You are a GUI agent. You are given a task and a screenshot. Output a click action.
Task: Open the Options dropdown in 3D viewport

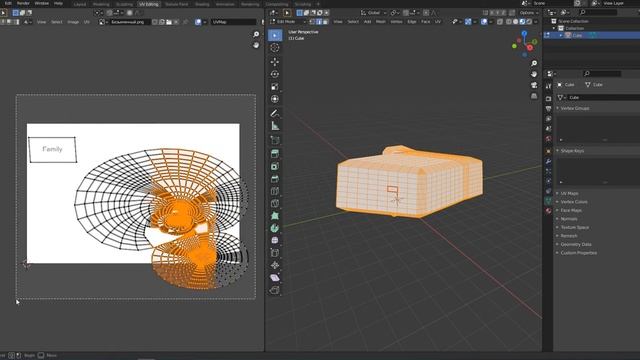point(530,13)
